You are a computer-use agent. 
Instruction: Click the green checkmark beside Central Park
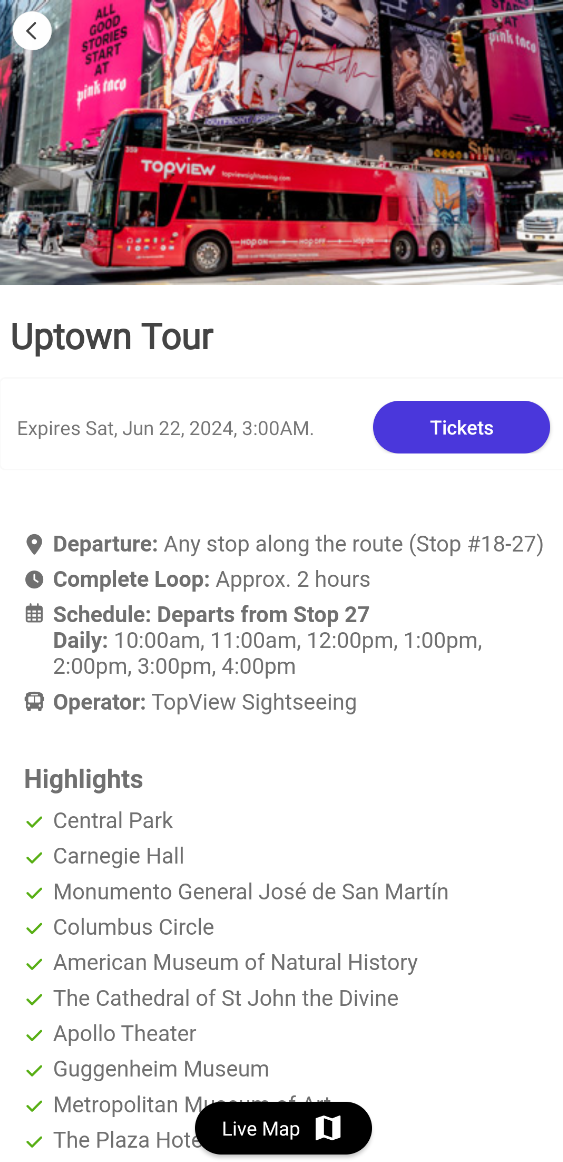pyautogui.click(x=34, y=822)
